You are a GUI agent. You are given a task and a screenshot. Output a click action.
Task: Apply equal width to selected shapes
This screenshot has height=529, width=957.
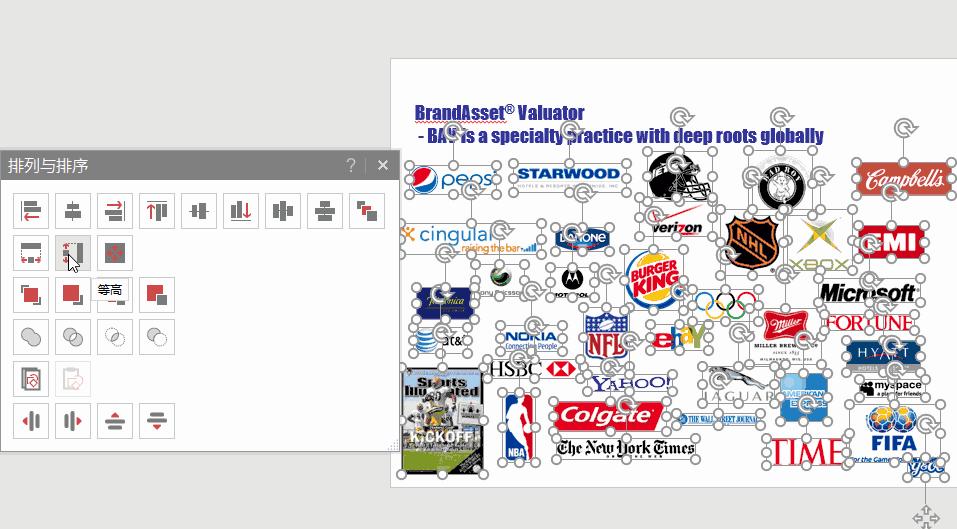[x=31, y=253]
